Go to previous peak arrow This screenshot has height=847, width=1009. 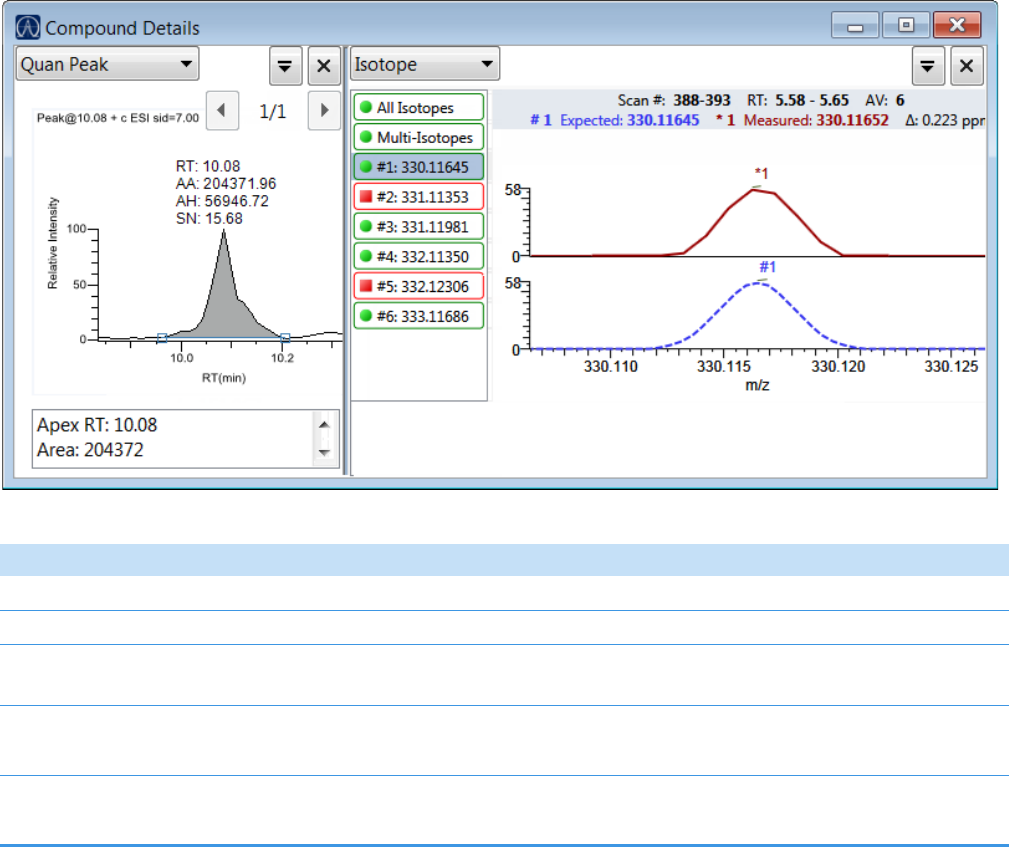[222, 111]
